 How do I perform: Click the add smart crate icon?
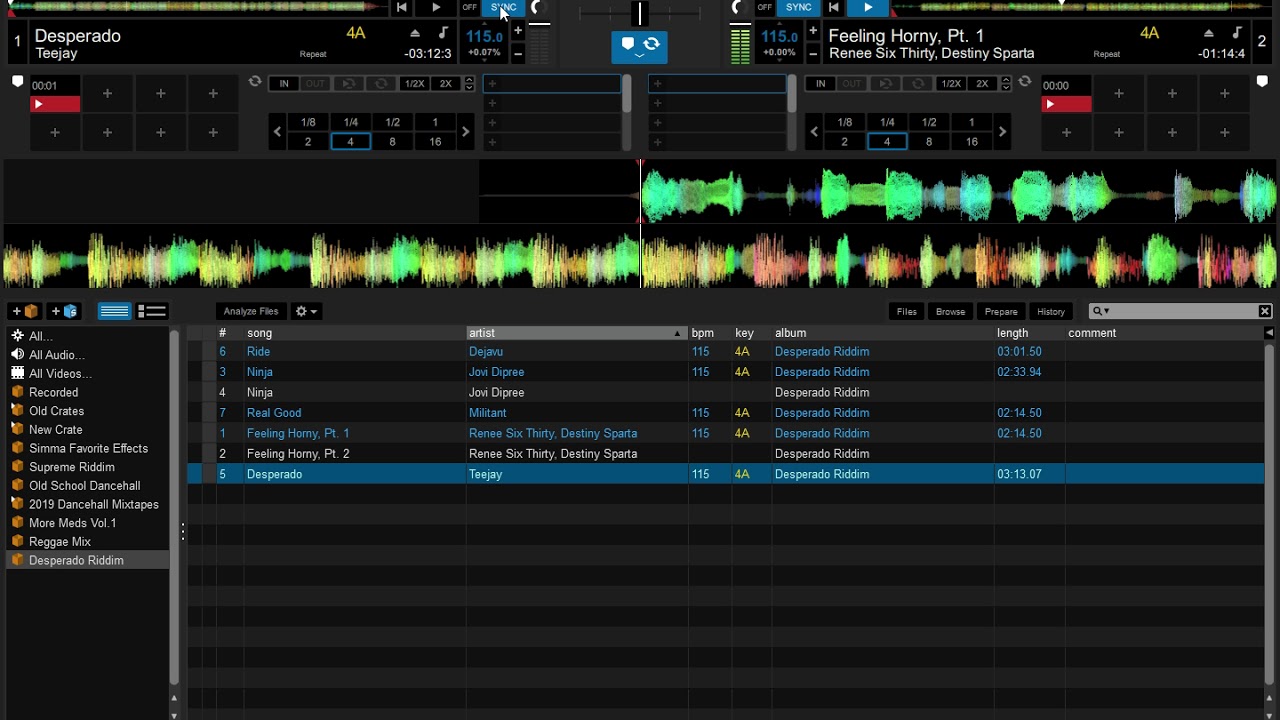(64, 311)
